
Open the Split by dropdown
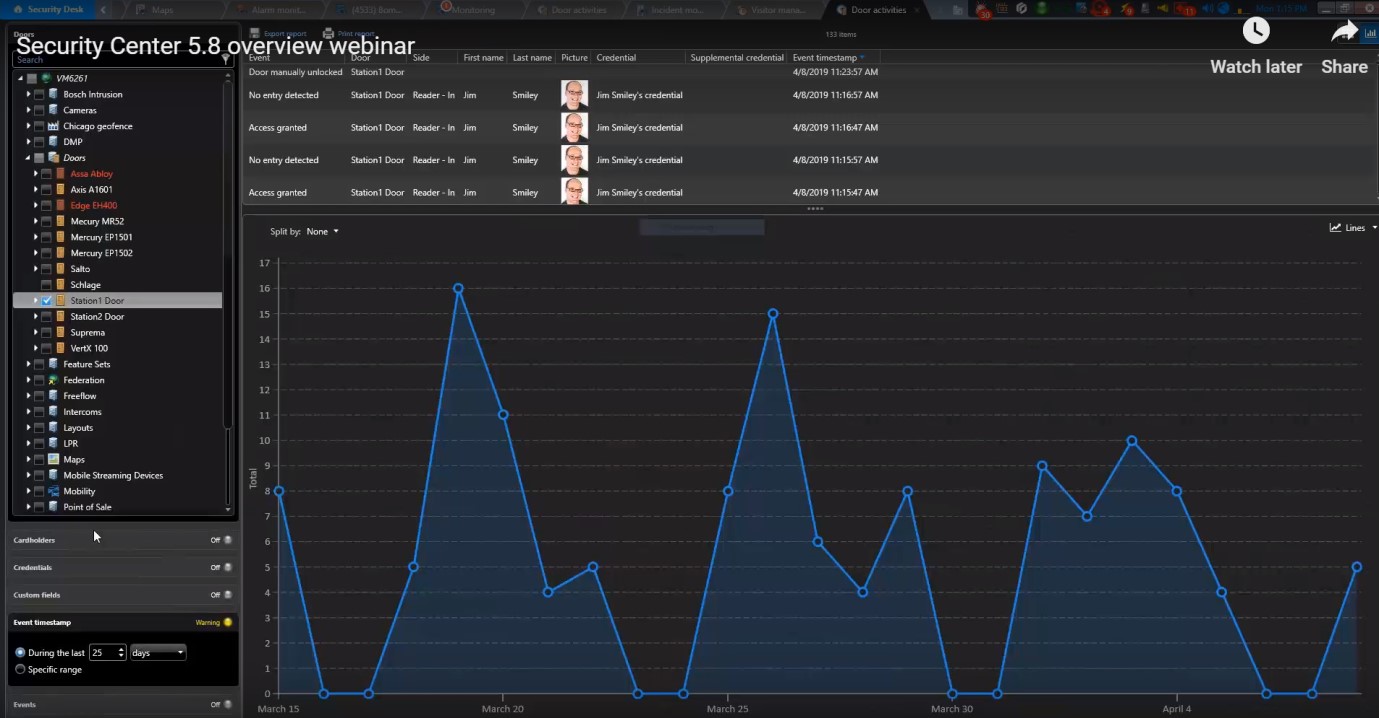coord(323,232)
